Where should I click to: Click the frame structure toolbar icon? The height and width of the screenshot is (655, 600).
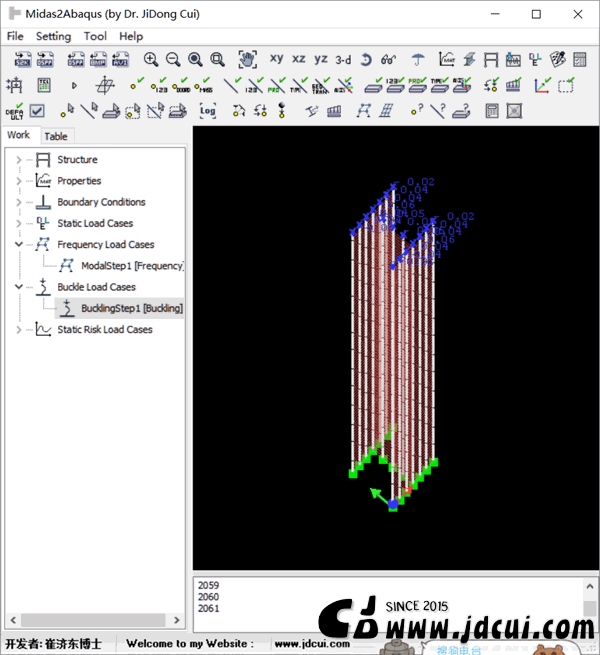pyautogui.click(x=491, y=60)
